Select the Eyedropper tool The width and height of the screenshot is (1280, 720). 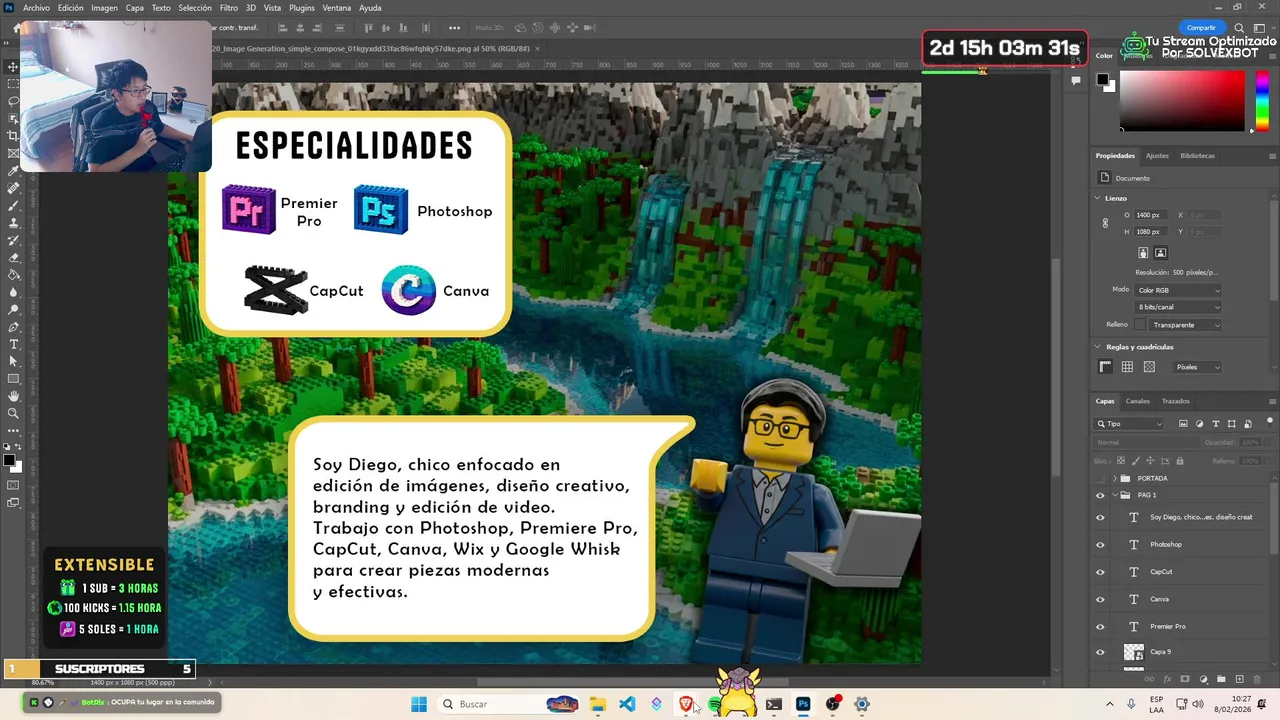click(x=13, y=171)
